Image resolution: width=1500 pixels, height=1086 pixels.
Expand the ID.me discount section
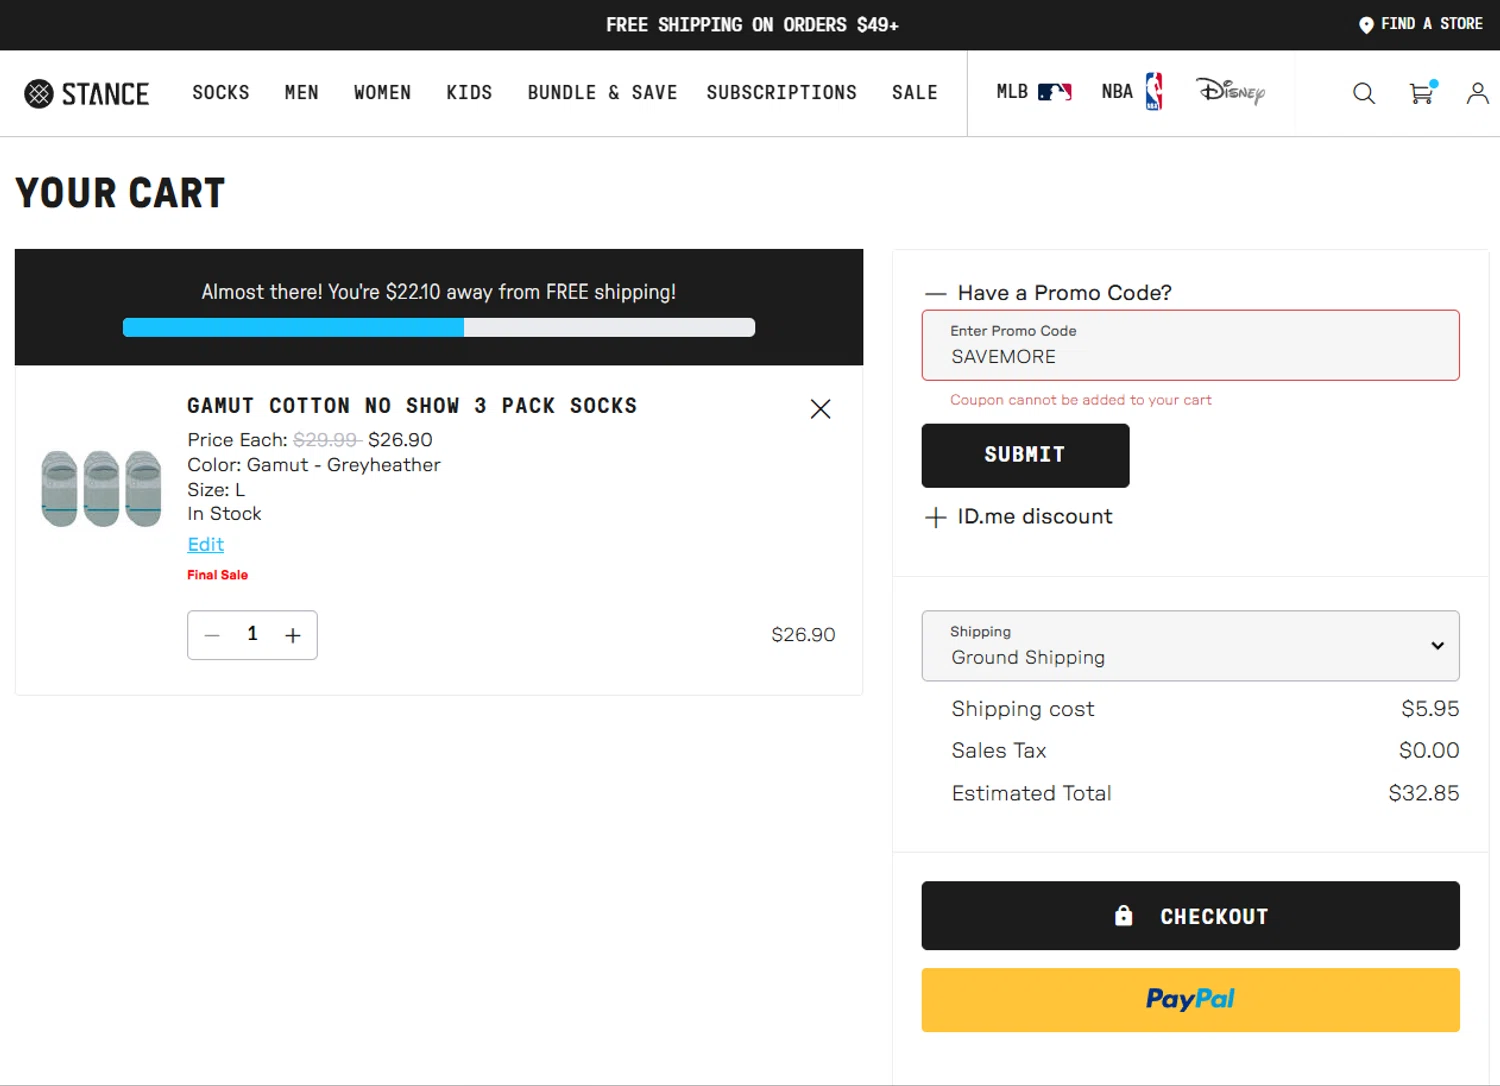point(936,518)
